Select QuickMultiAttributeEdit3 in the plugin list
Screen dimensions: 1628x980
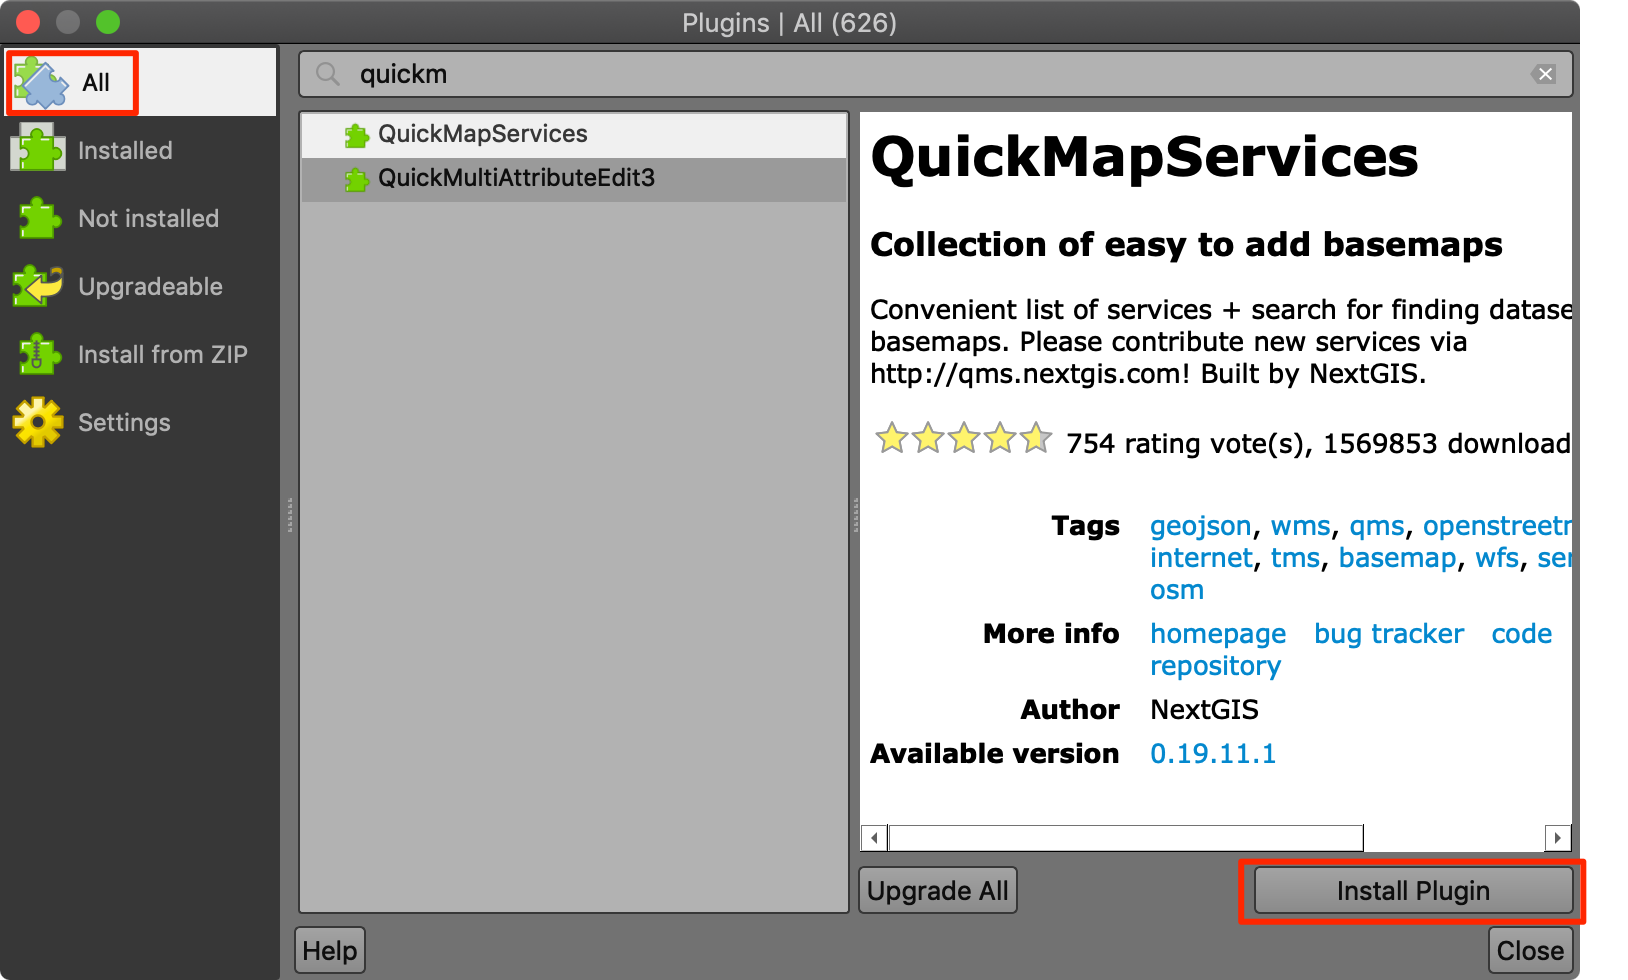574,178
